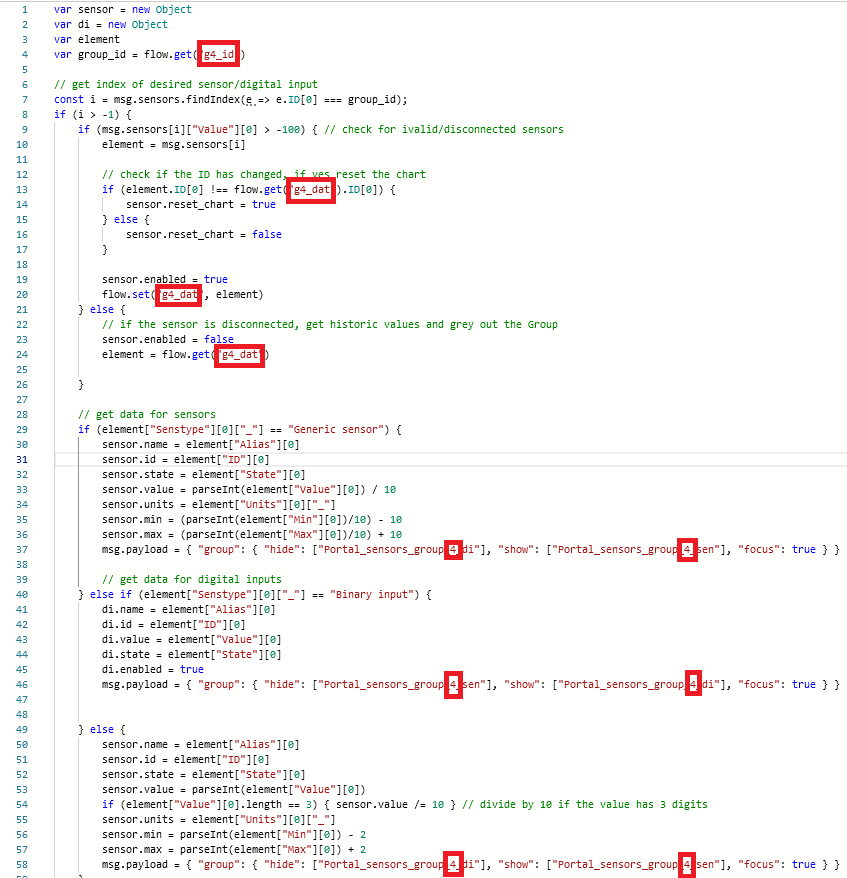Click 'sensor.min' on line 56
The image size is (847, 878).
point(132,834)
